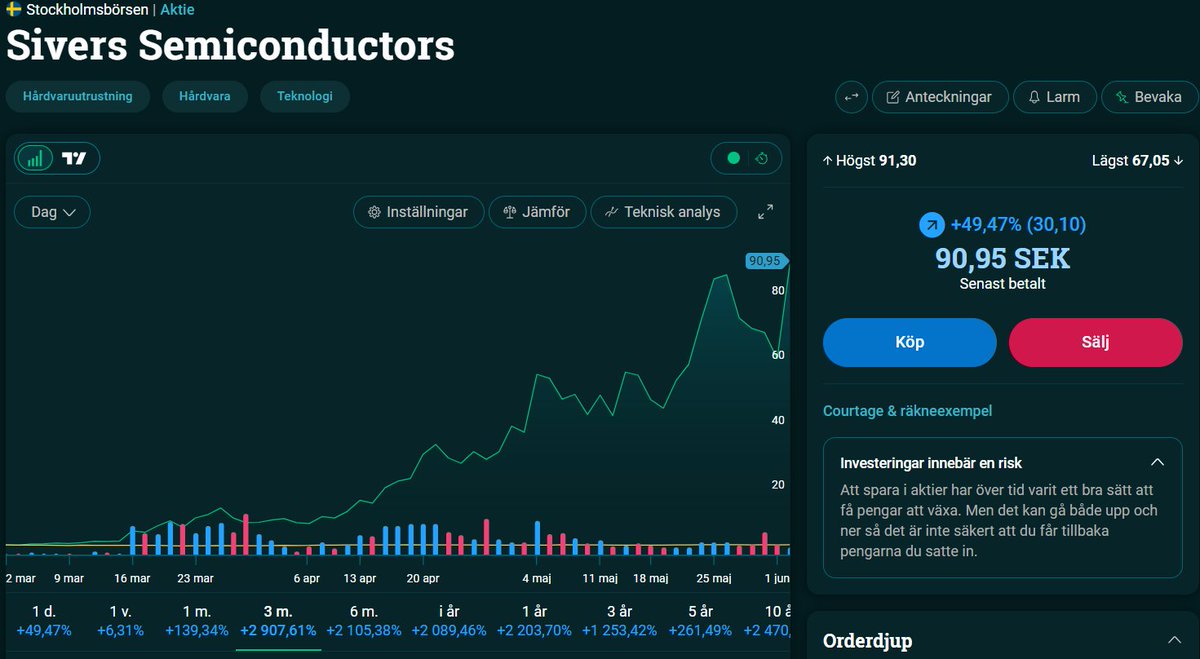Click the 16 mar date on chart axis
Image resolution: width=1200 pixels, height=659 pixels.
click(132, 578)
